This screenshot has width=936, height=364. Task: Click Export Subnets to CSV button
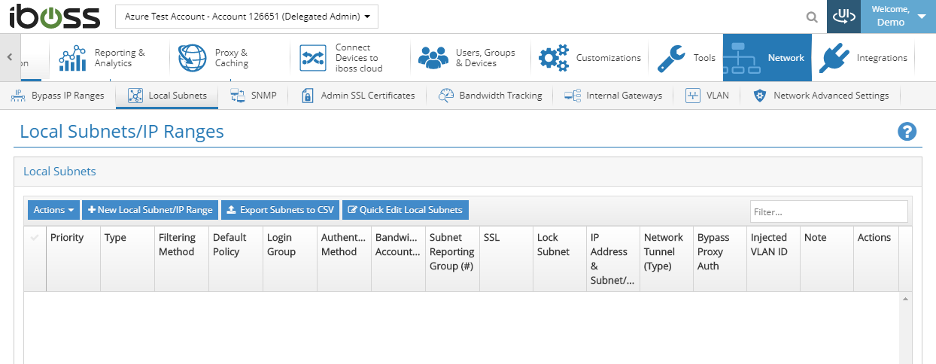click(x=281, y=210)
